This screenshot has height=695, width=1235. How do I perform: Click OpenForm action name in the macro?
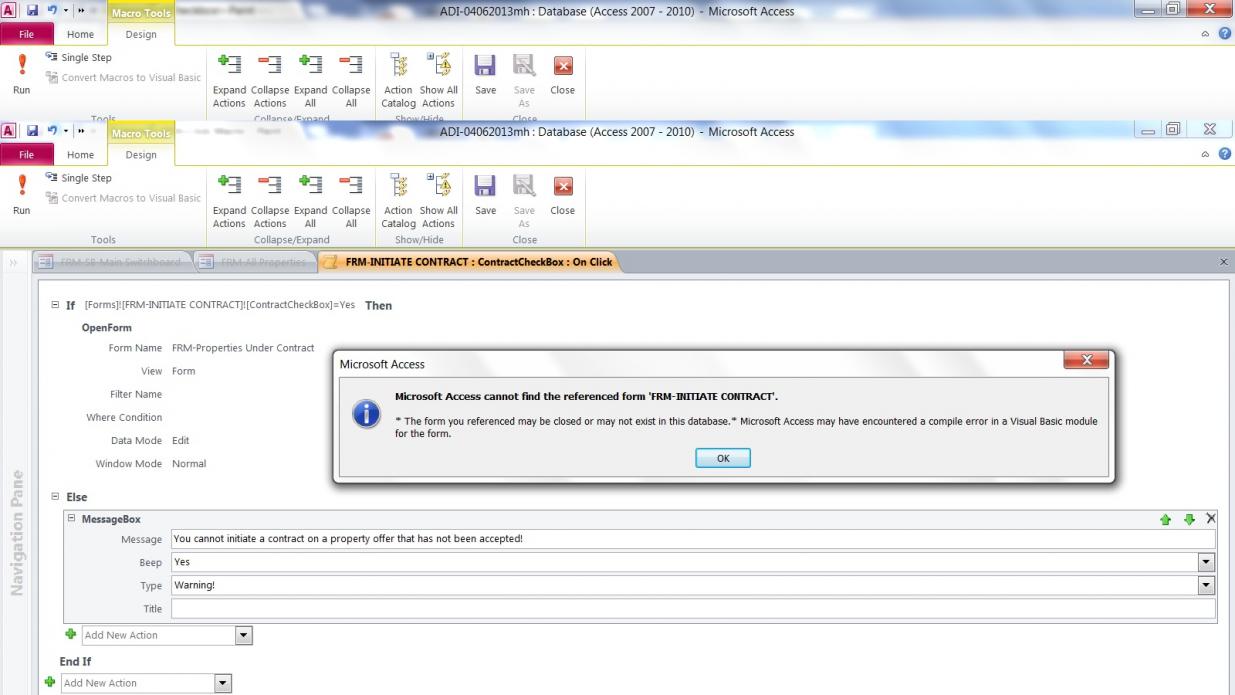click(107, 328)
